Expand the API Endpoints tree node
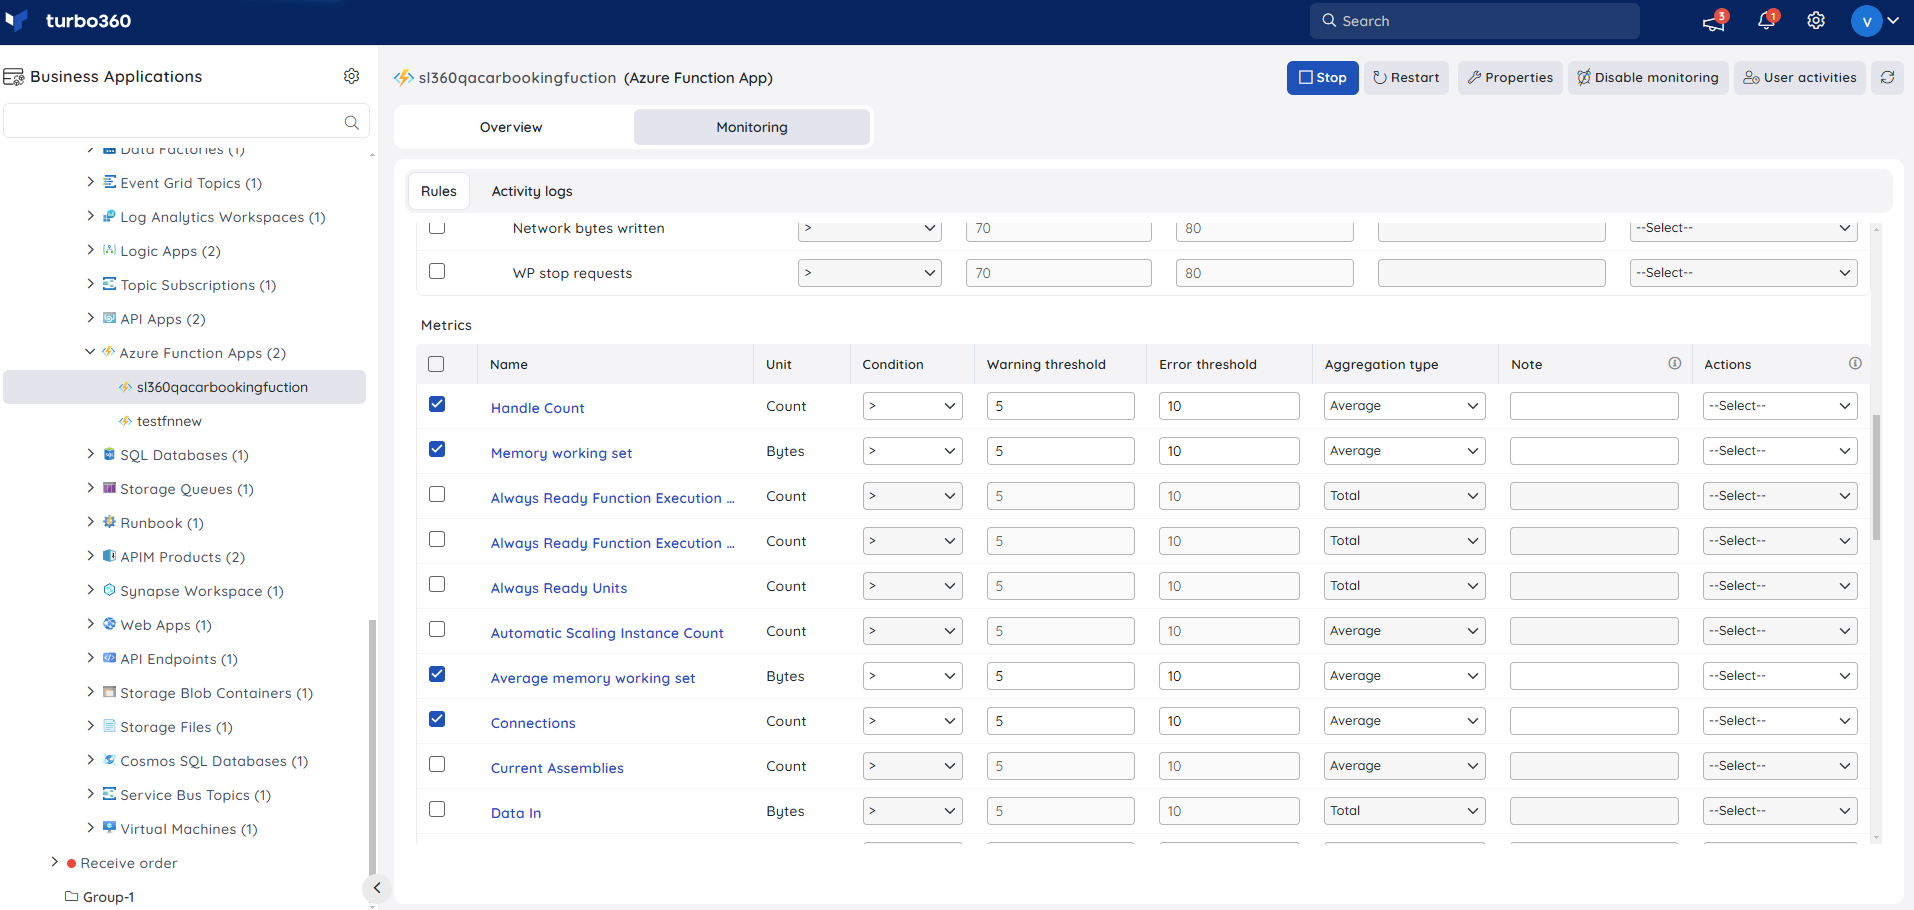The image size is (1914, 910). pyautogui.click(x=90, y=658)
